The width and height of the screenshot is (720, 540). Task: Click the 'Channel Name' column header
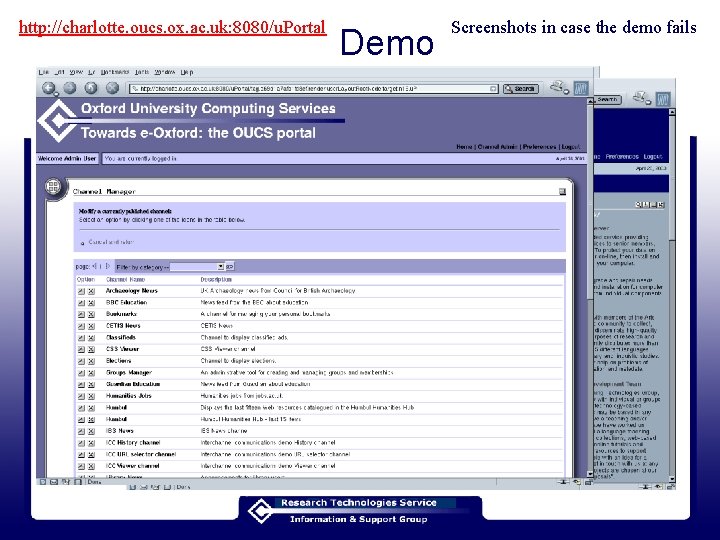pyautogui.click(x=125, y=279)
